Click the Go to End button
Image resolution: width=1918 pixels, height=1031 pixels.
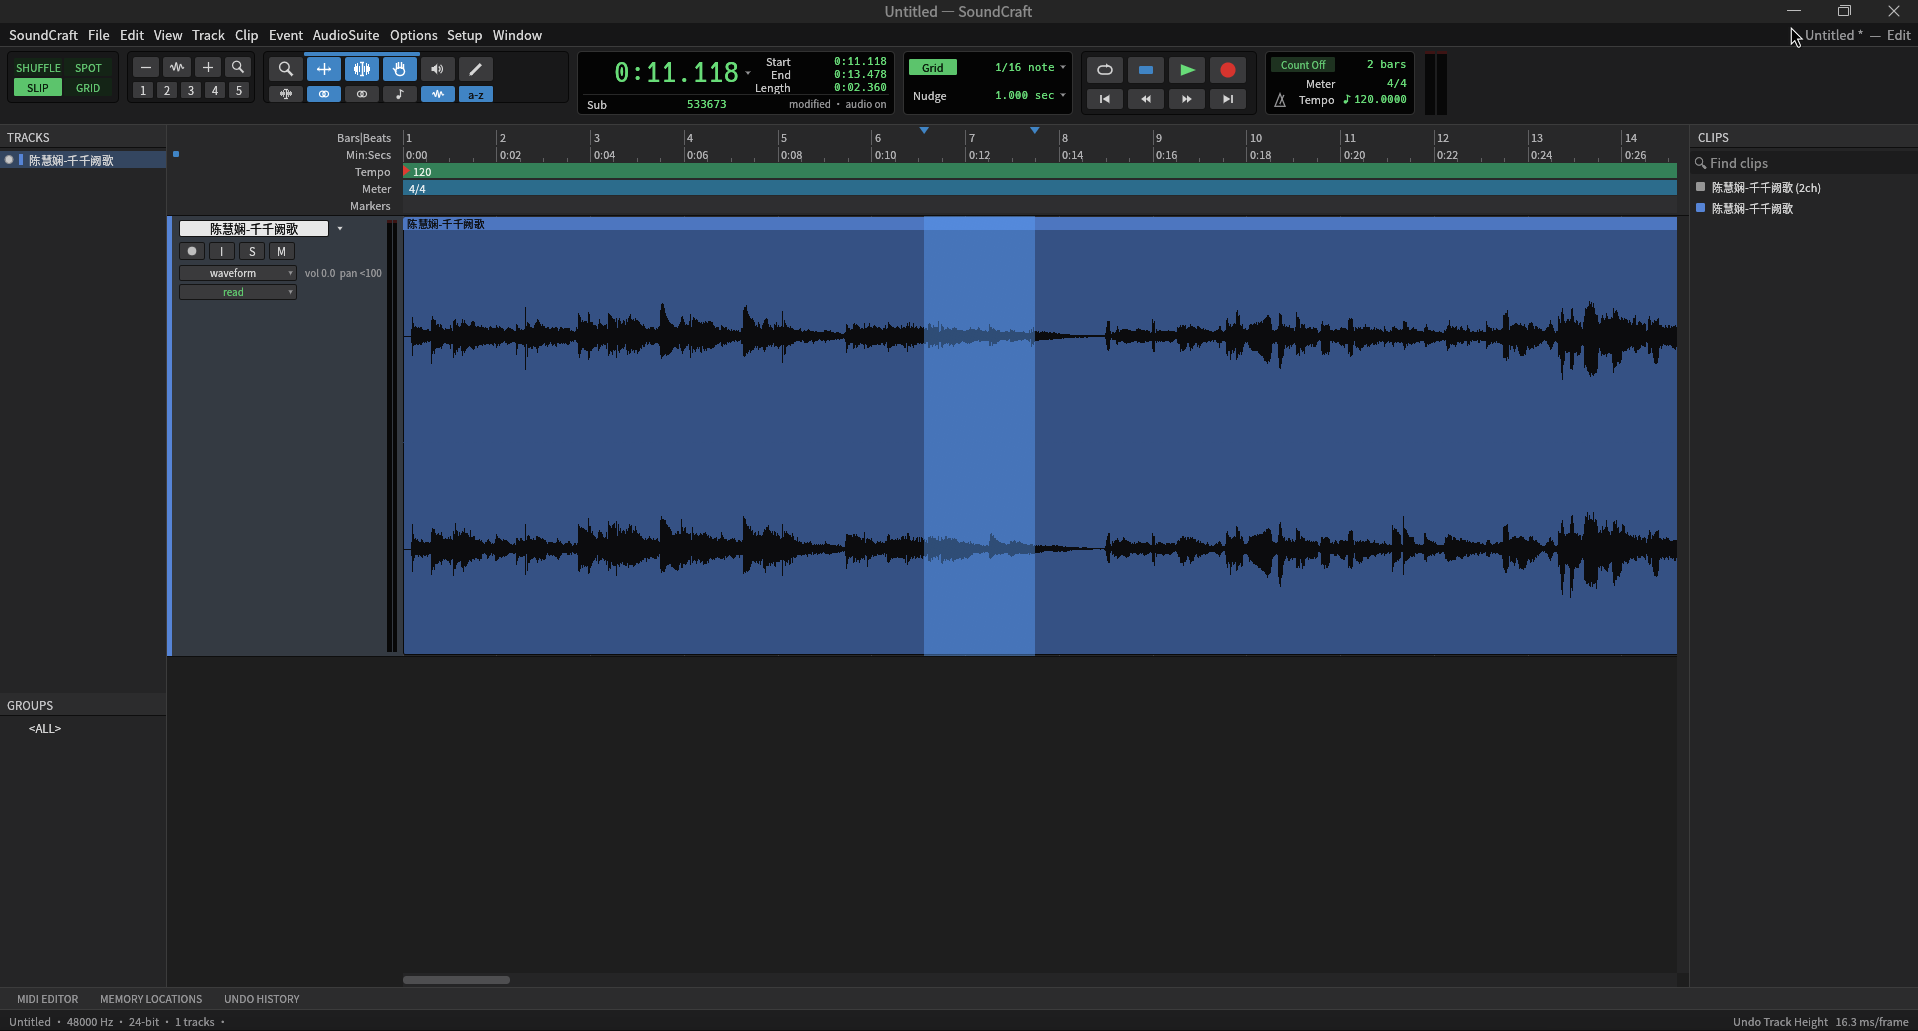1228,99
